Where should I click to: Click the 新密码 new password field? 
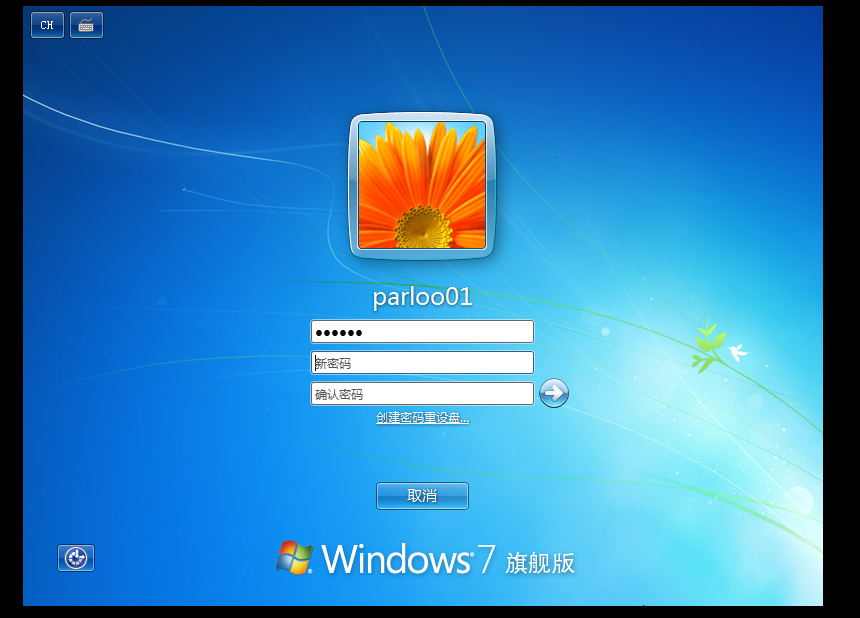pos(422,363)
